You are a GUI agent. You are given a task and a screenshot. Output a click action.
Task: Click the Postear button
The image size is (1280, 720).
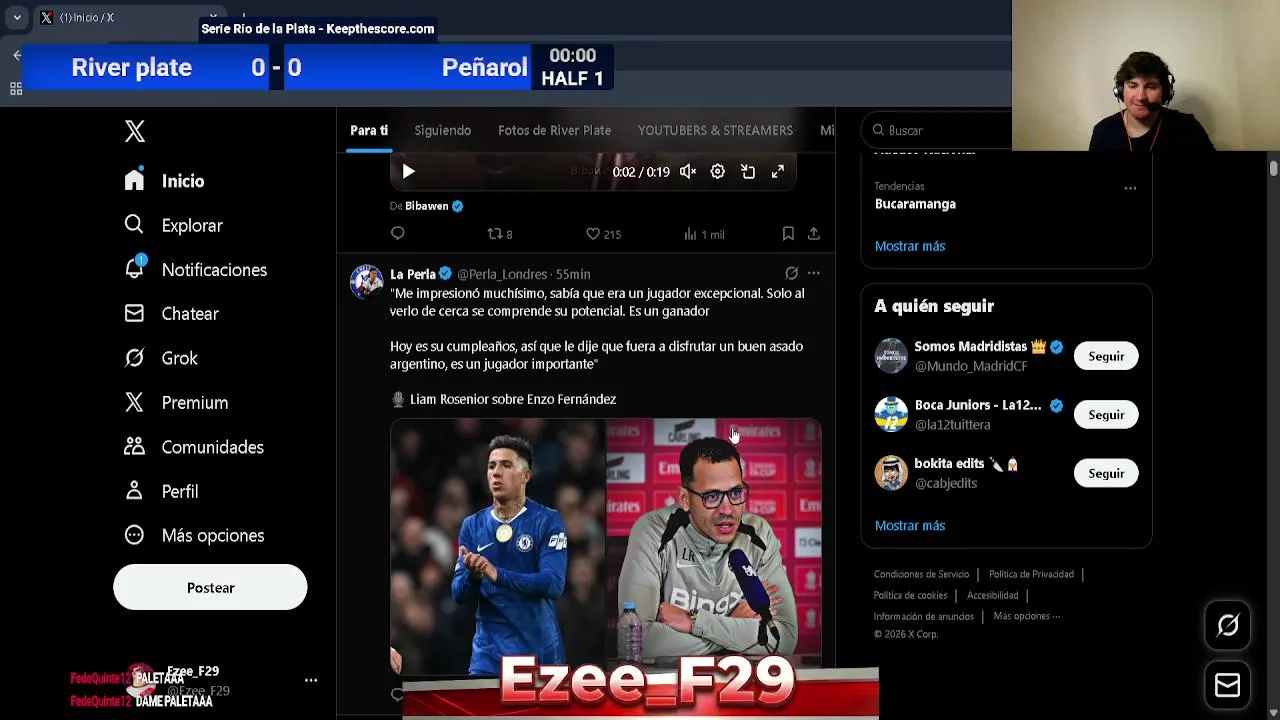click(210, 587)
